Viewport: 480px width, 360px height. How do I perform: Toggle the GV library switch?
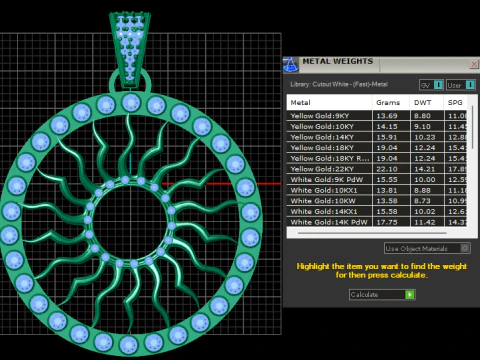pyautogui.click(x=431, y=85)
